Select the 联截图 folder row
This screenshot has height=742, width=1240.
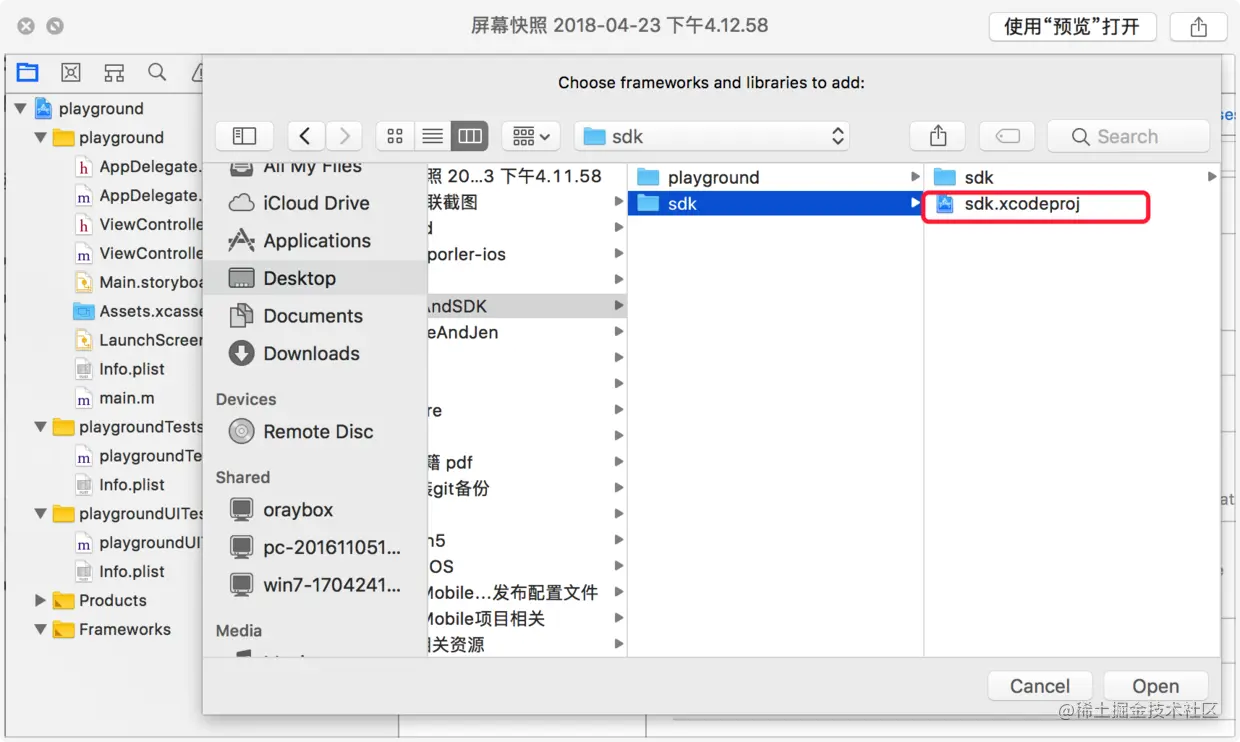pos(527,202)
